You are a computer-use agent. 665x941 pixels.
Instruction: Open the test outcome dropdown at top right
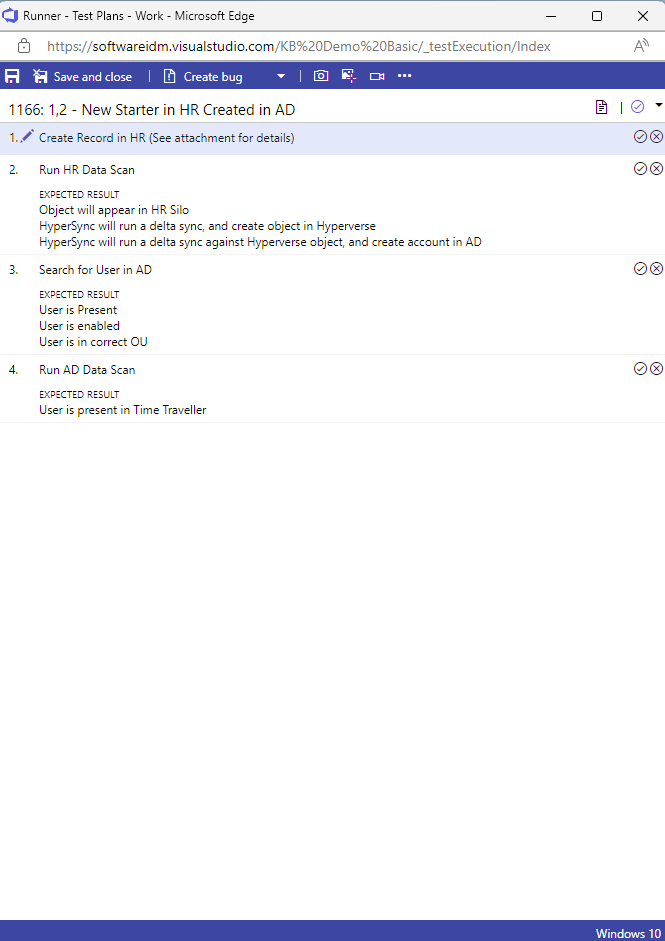pyautogui.click(x=656, y=106)
